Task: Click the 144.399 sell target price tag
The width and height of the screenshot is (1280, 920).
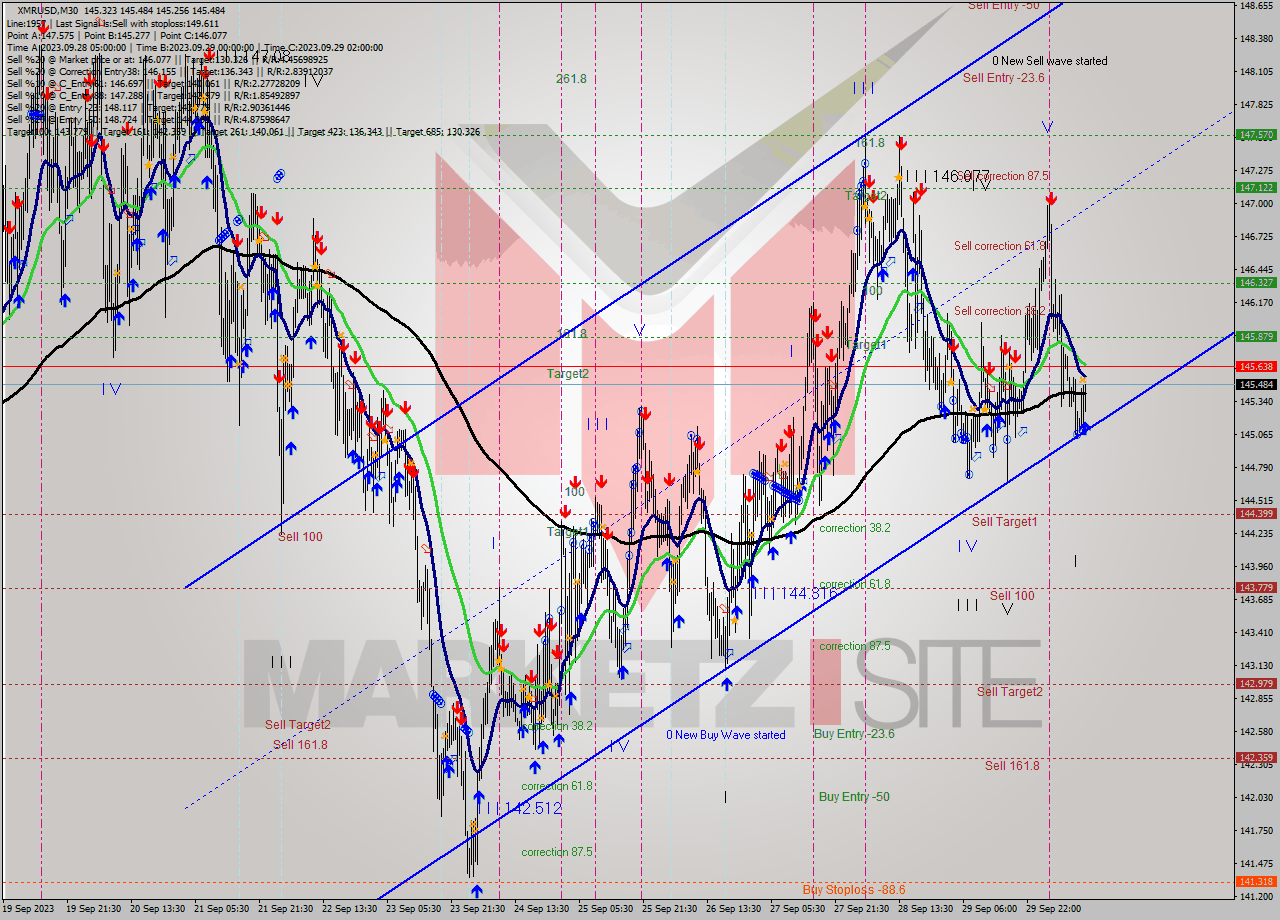Action: (1256, 514)
